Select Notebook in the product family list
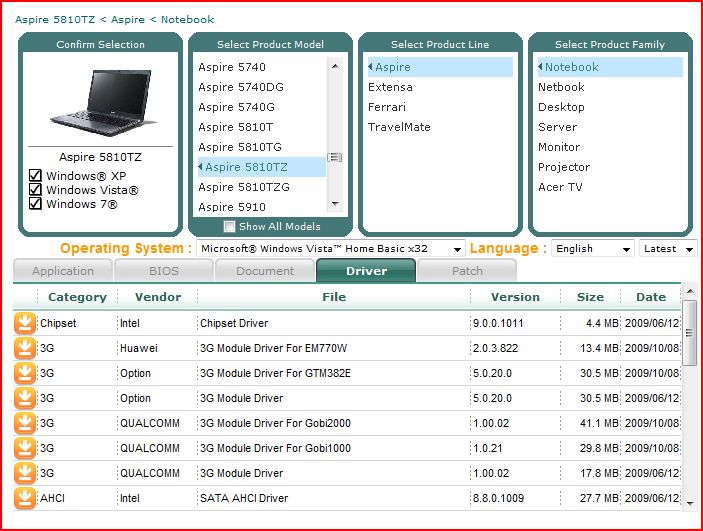703x531 pixels. point(610,67)
